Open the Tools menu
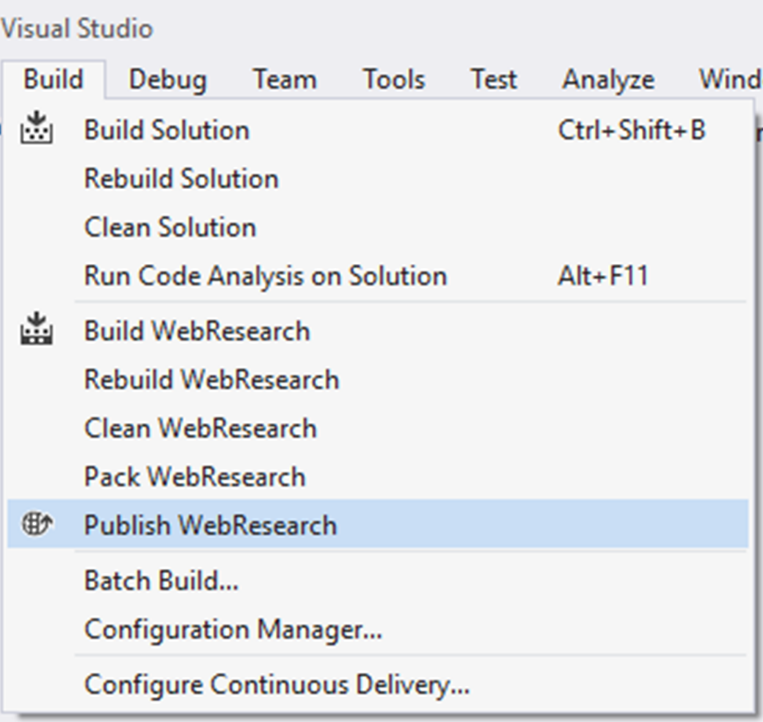 [394, 79]
